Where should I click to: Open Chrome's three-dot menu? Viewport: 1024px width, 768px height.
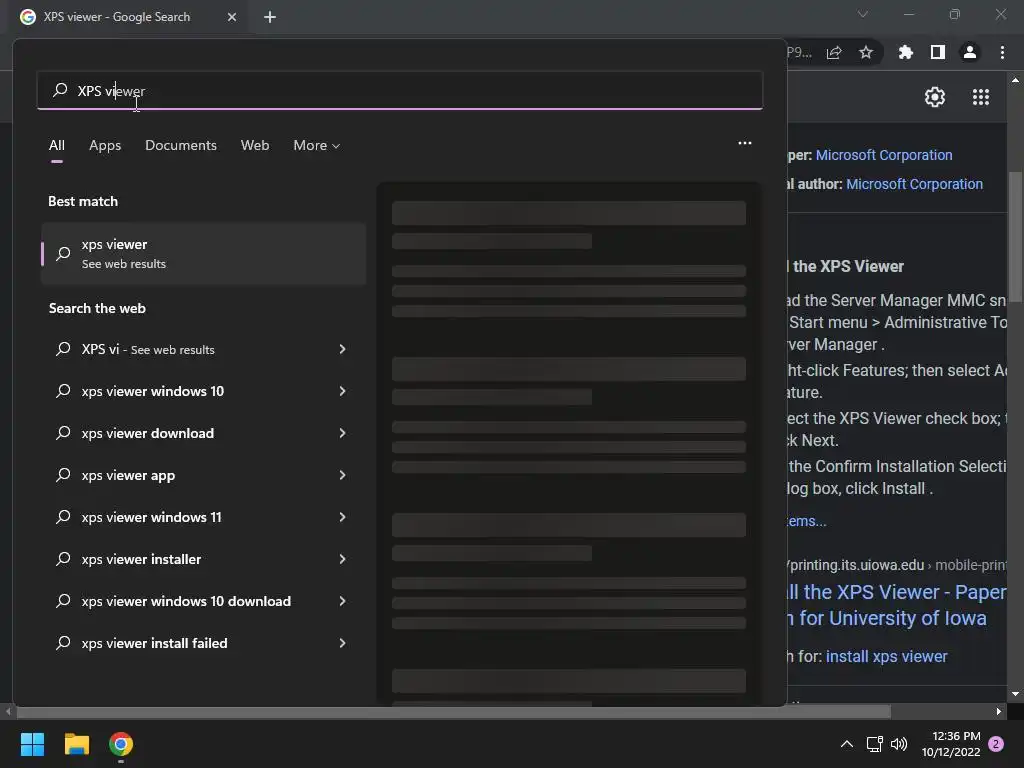click(1002, 52)
